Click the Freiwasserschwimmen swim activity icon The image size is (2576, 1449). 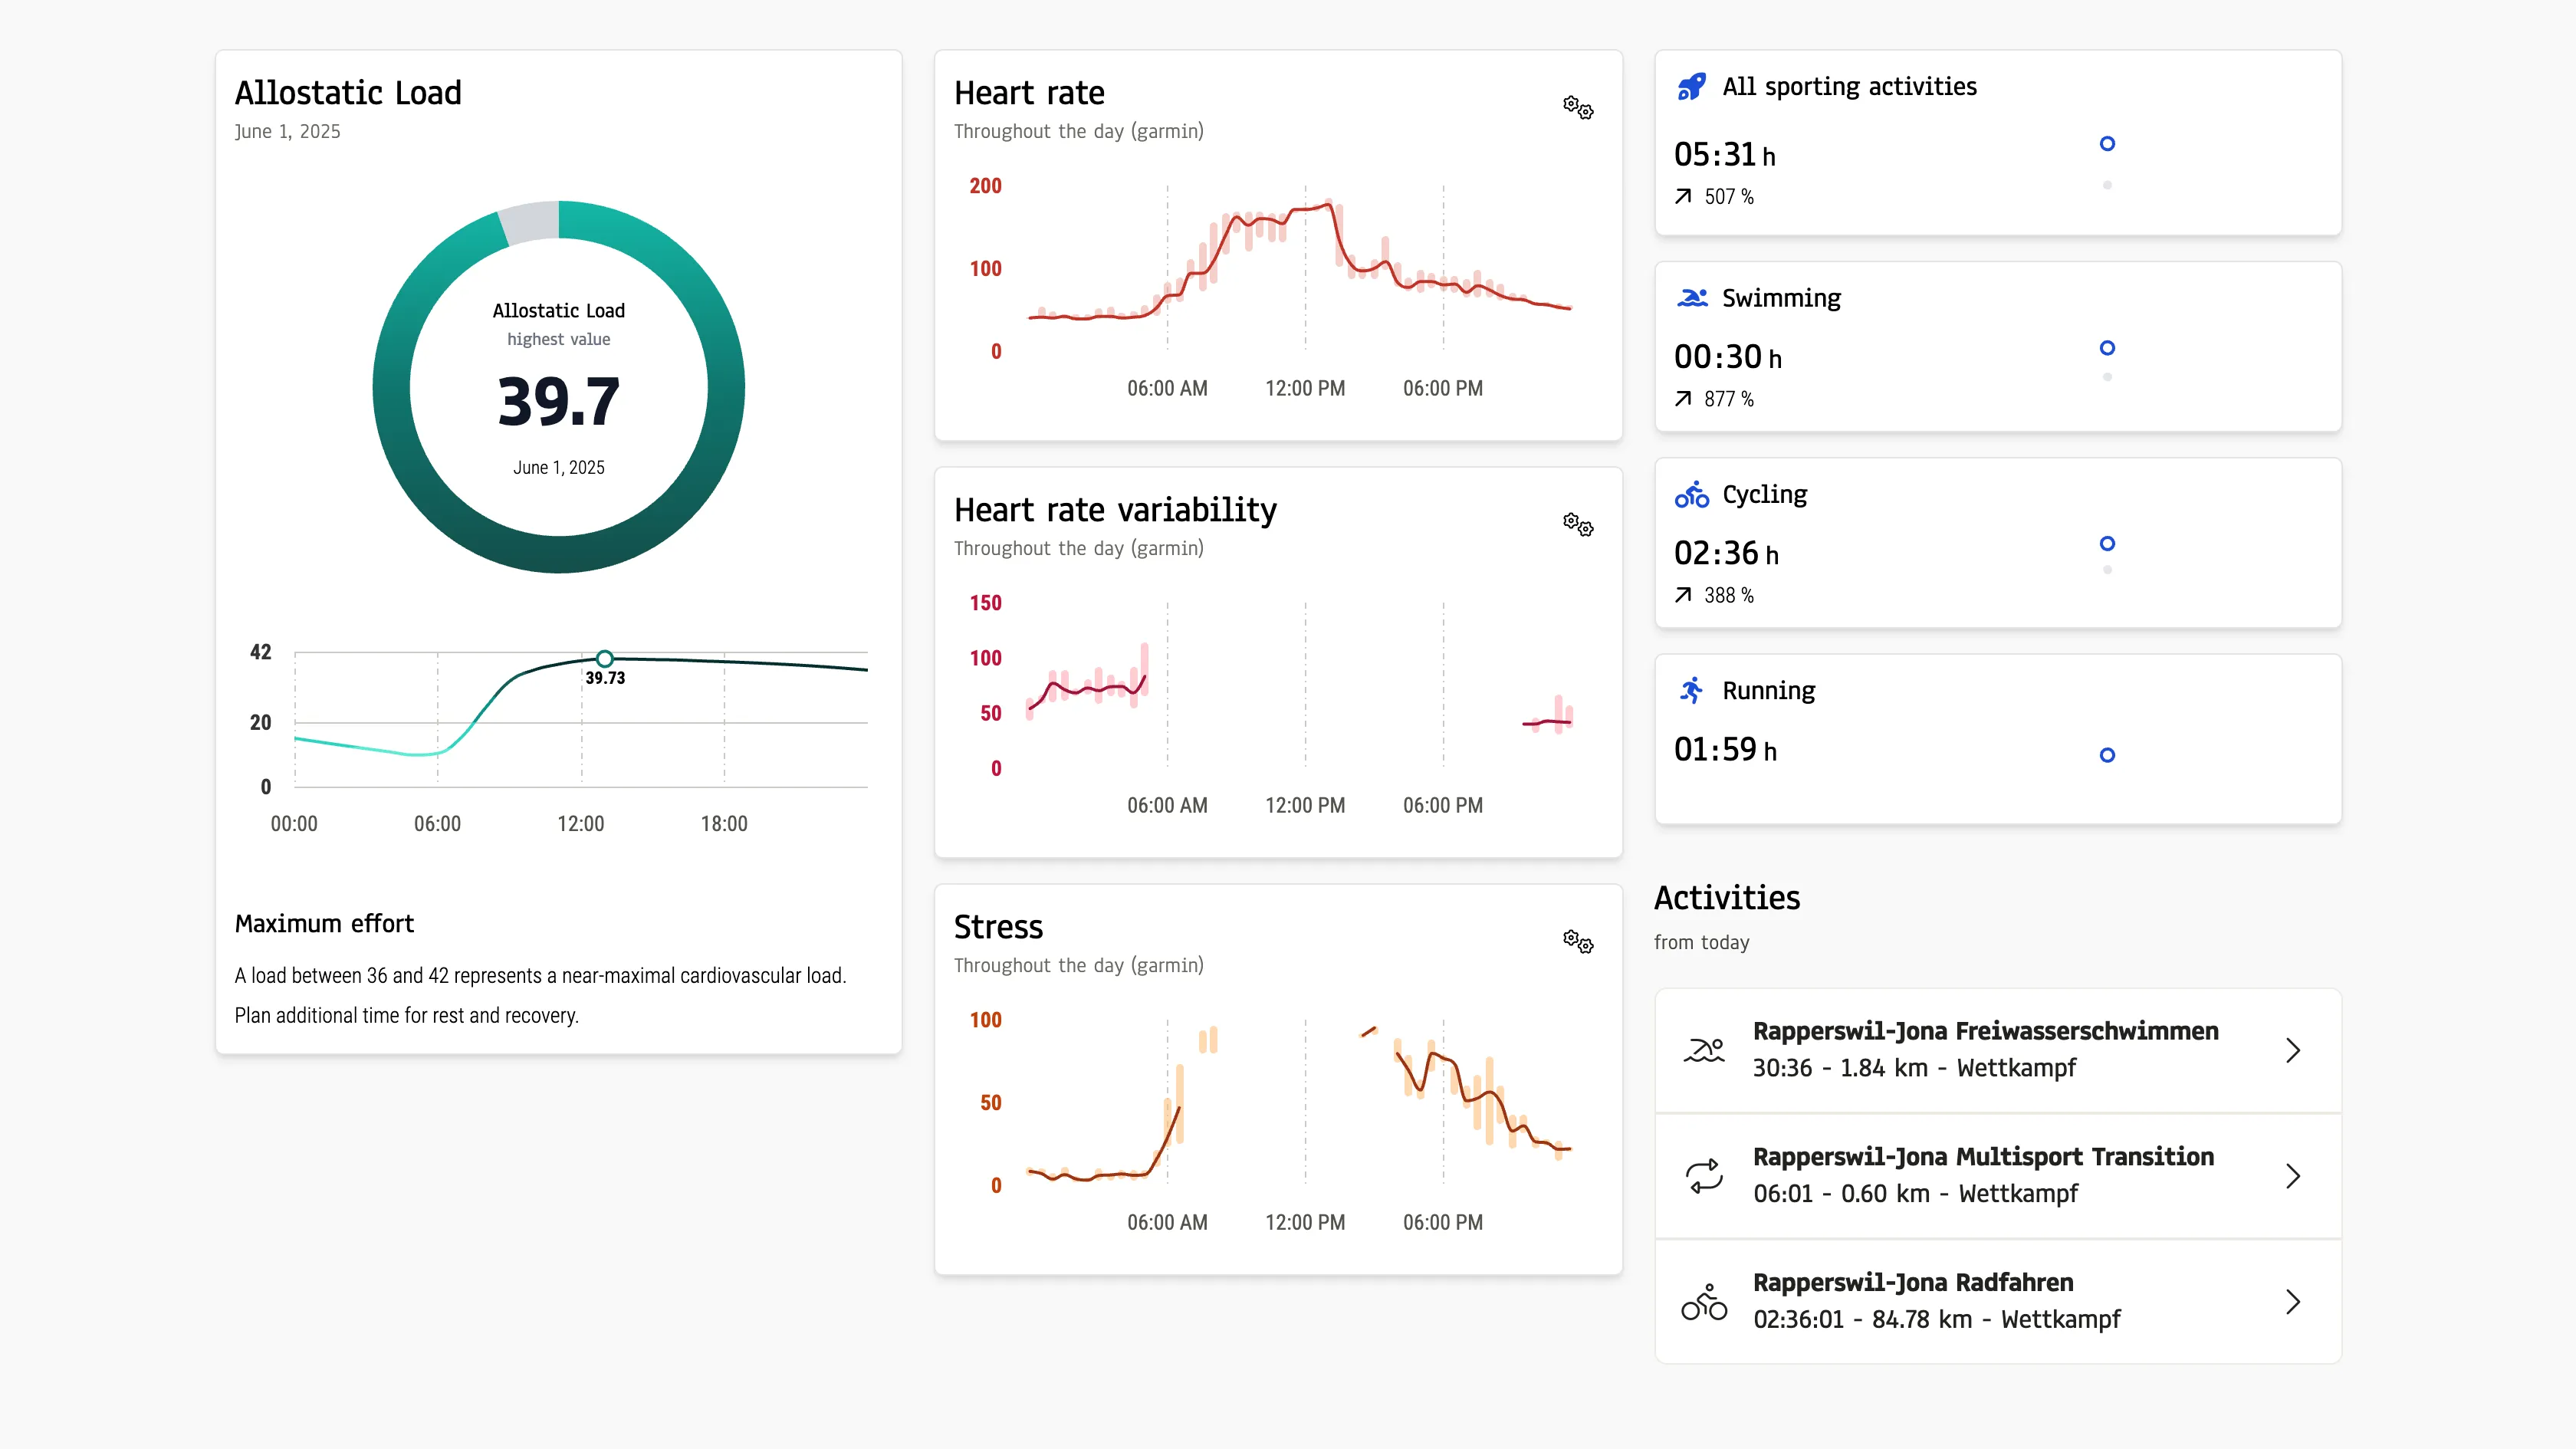(1704, 1050)
